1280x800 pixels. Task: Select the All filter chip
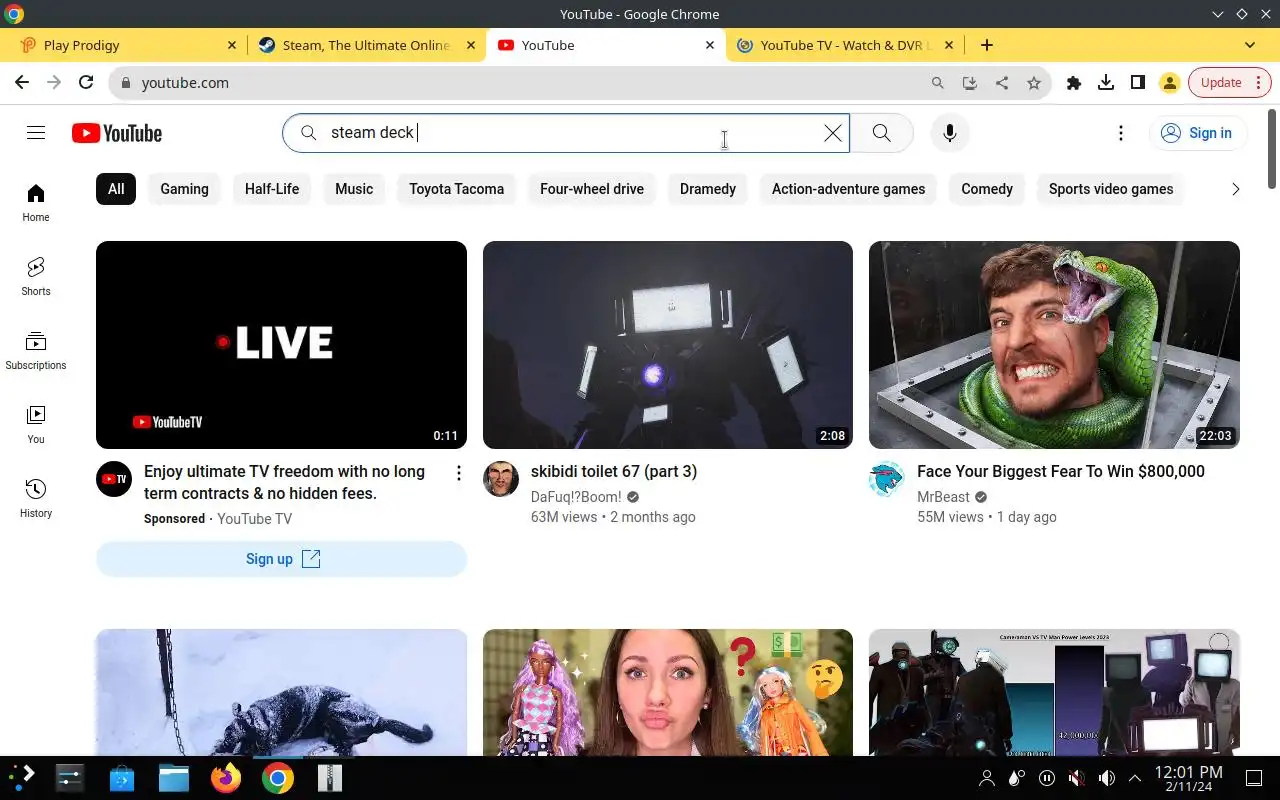[116, 189]
